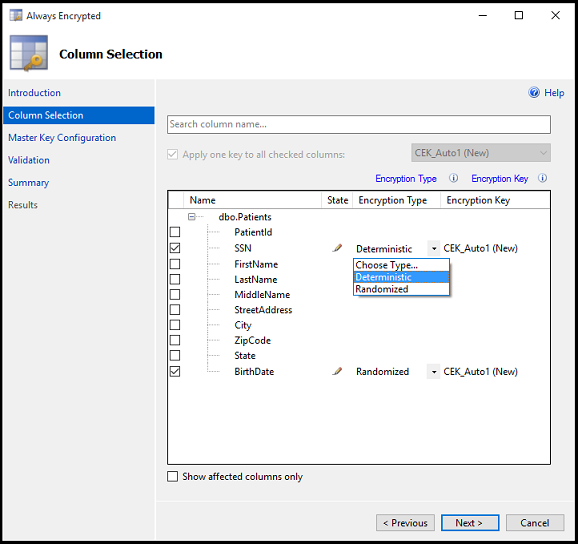This screenshot has height=544, width=578.
Task: Click the pencil state icon in SSN row
Action: click(x=337, y=248)
